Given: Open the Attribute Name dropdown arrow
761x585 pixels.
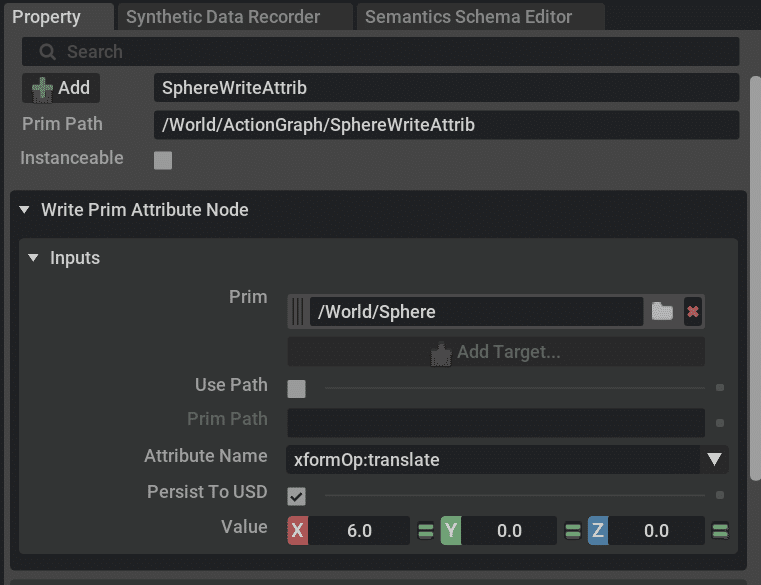Looking at the screenshot, I should pos(714,459).
